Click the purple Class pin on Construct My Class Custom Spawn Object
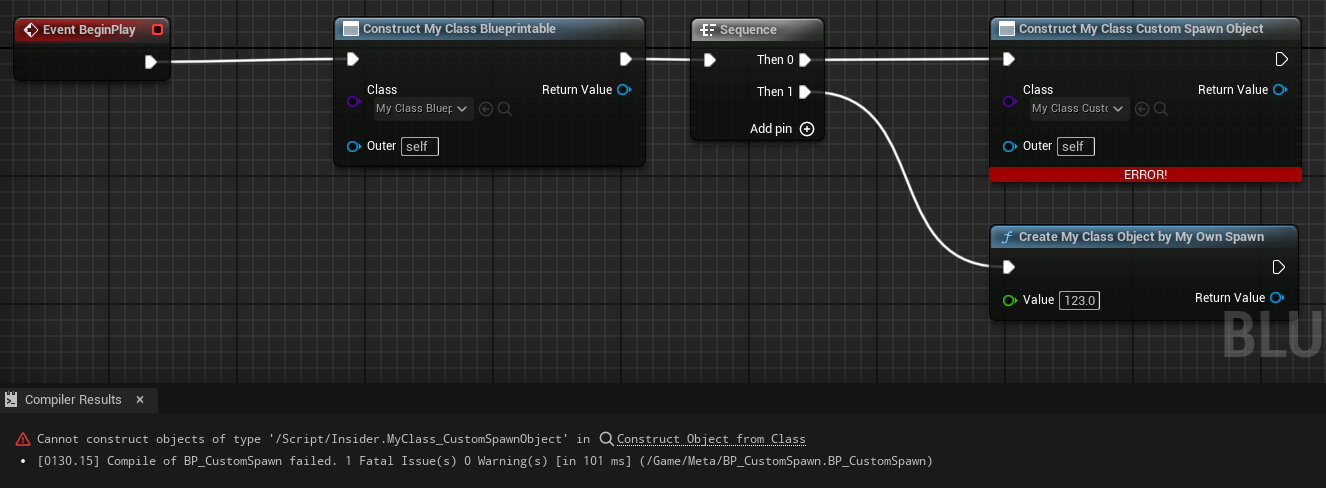This screenshot has height=488, width=1326. (1009, 101)
